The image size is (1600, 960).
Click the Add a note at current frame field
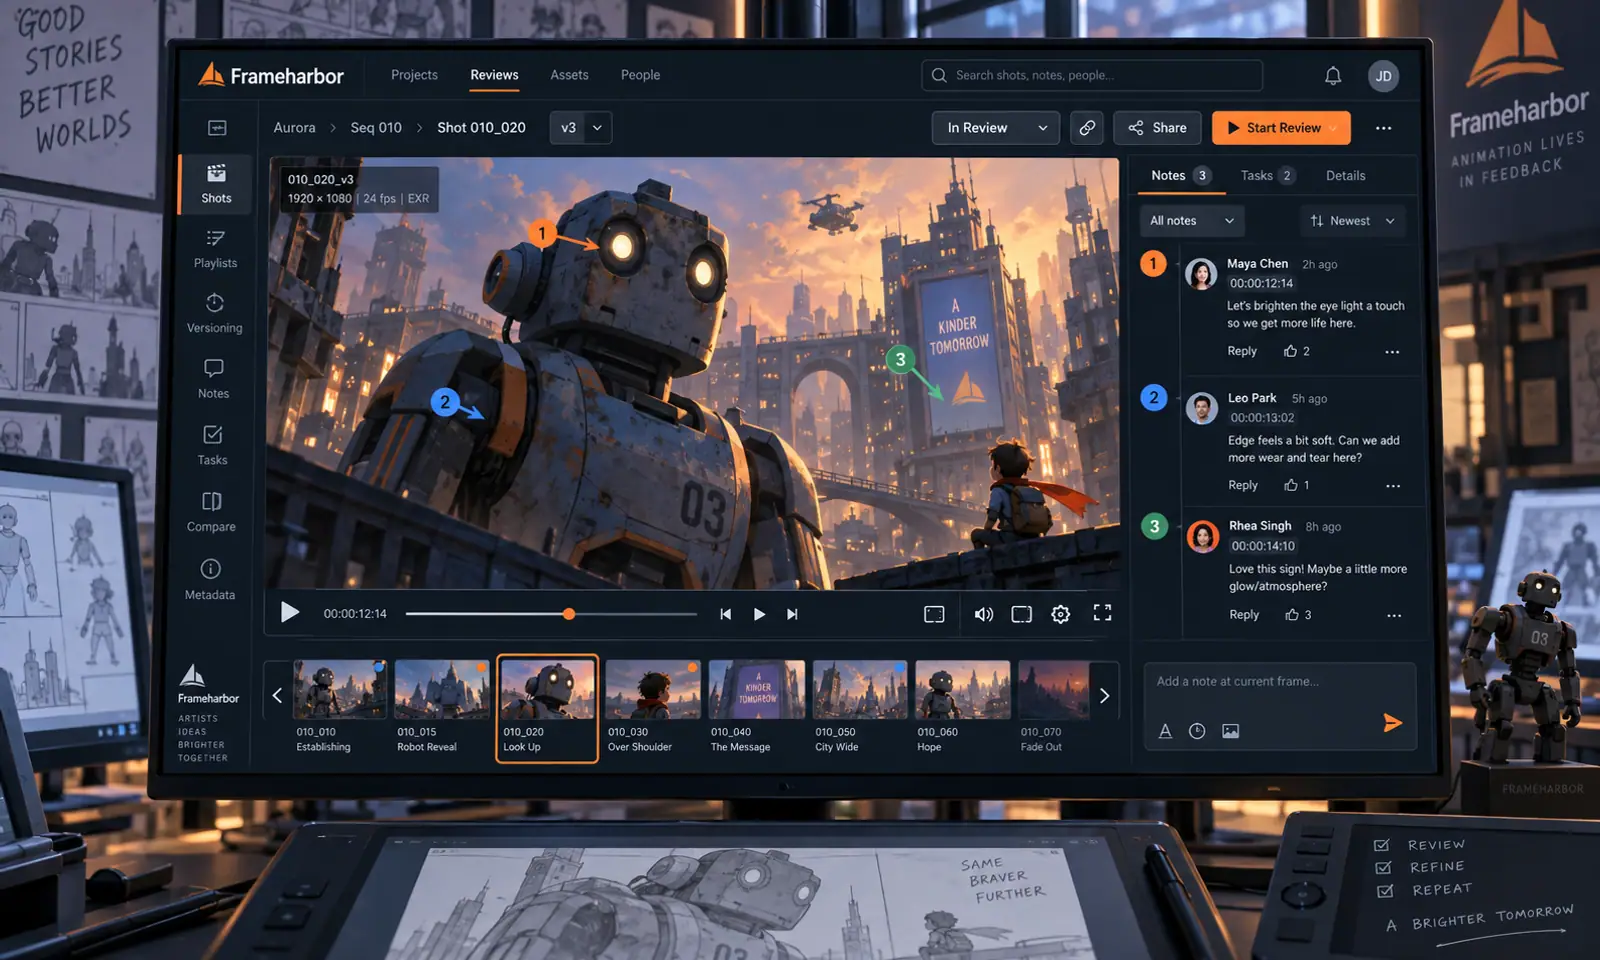(x=1280, y=682)
